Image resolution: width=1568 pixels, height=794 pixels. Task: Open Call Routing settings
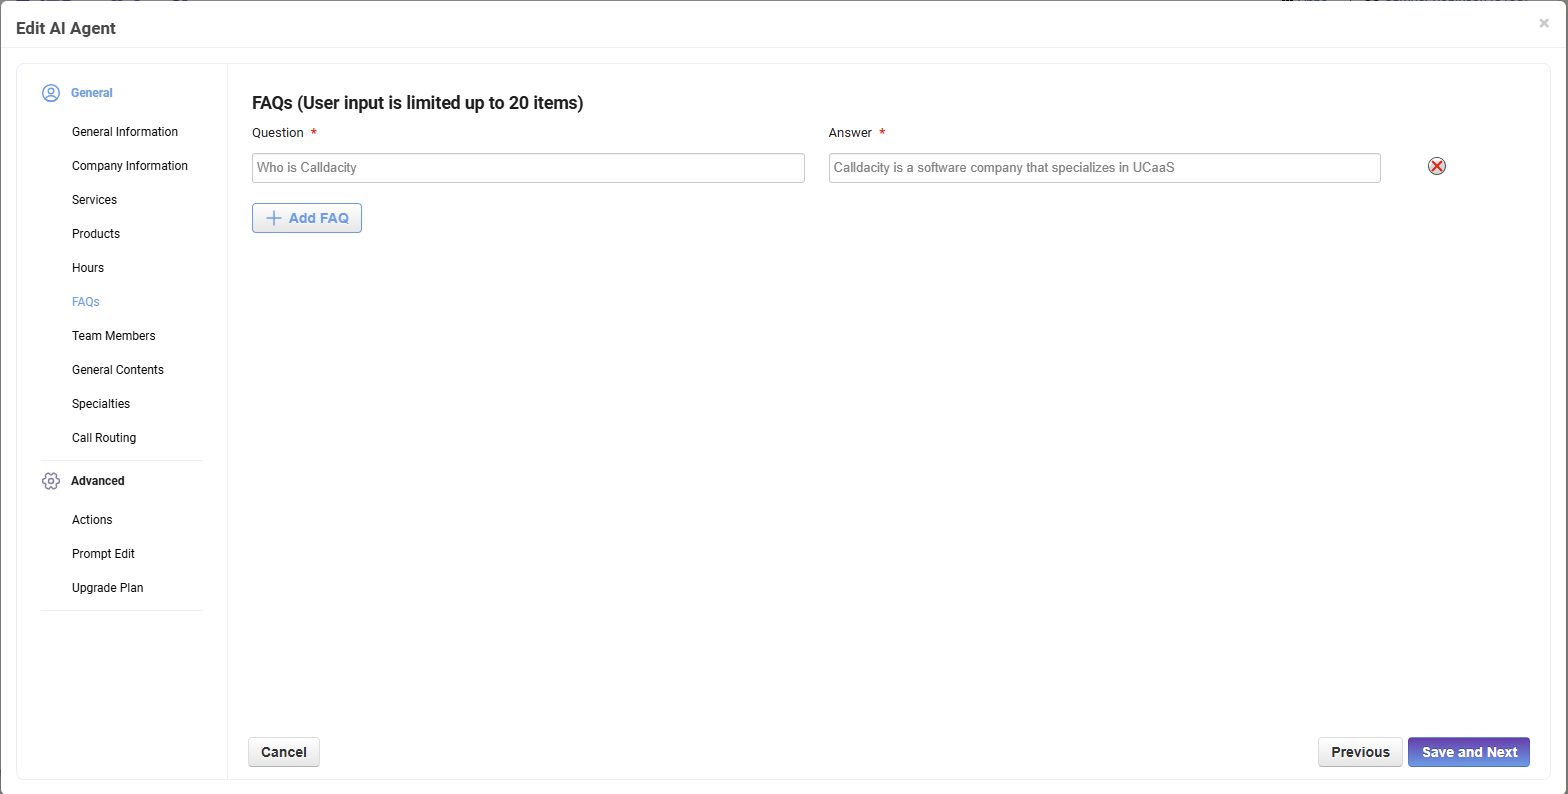click(x=104, y=438)
